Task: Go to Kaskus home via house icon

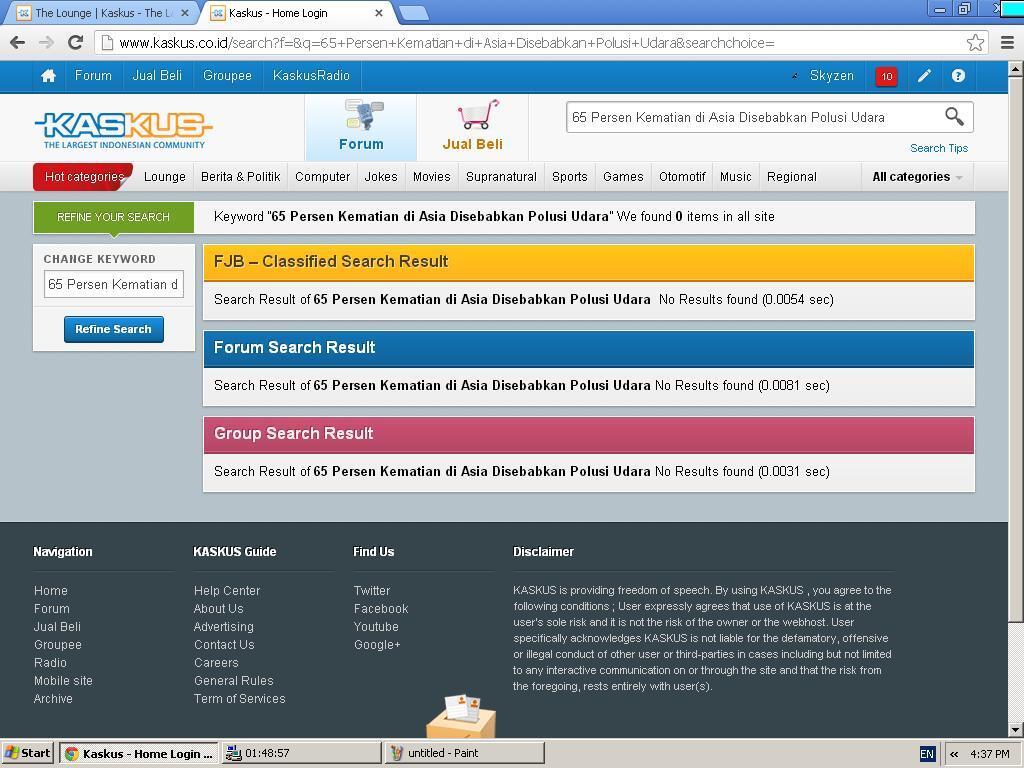Action: [x=48, y=76]
